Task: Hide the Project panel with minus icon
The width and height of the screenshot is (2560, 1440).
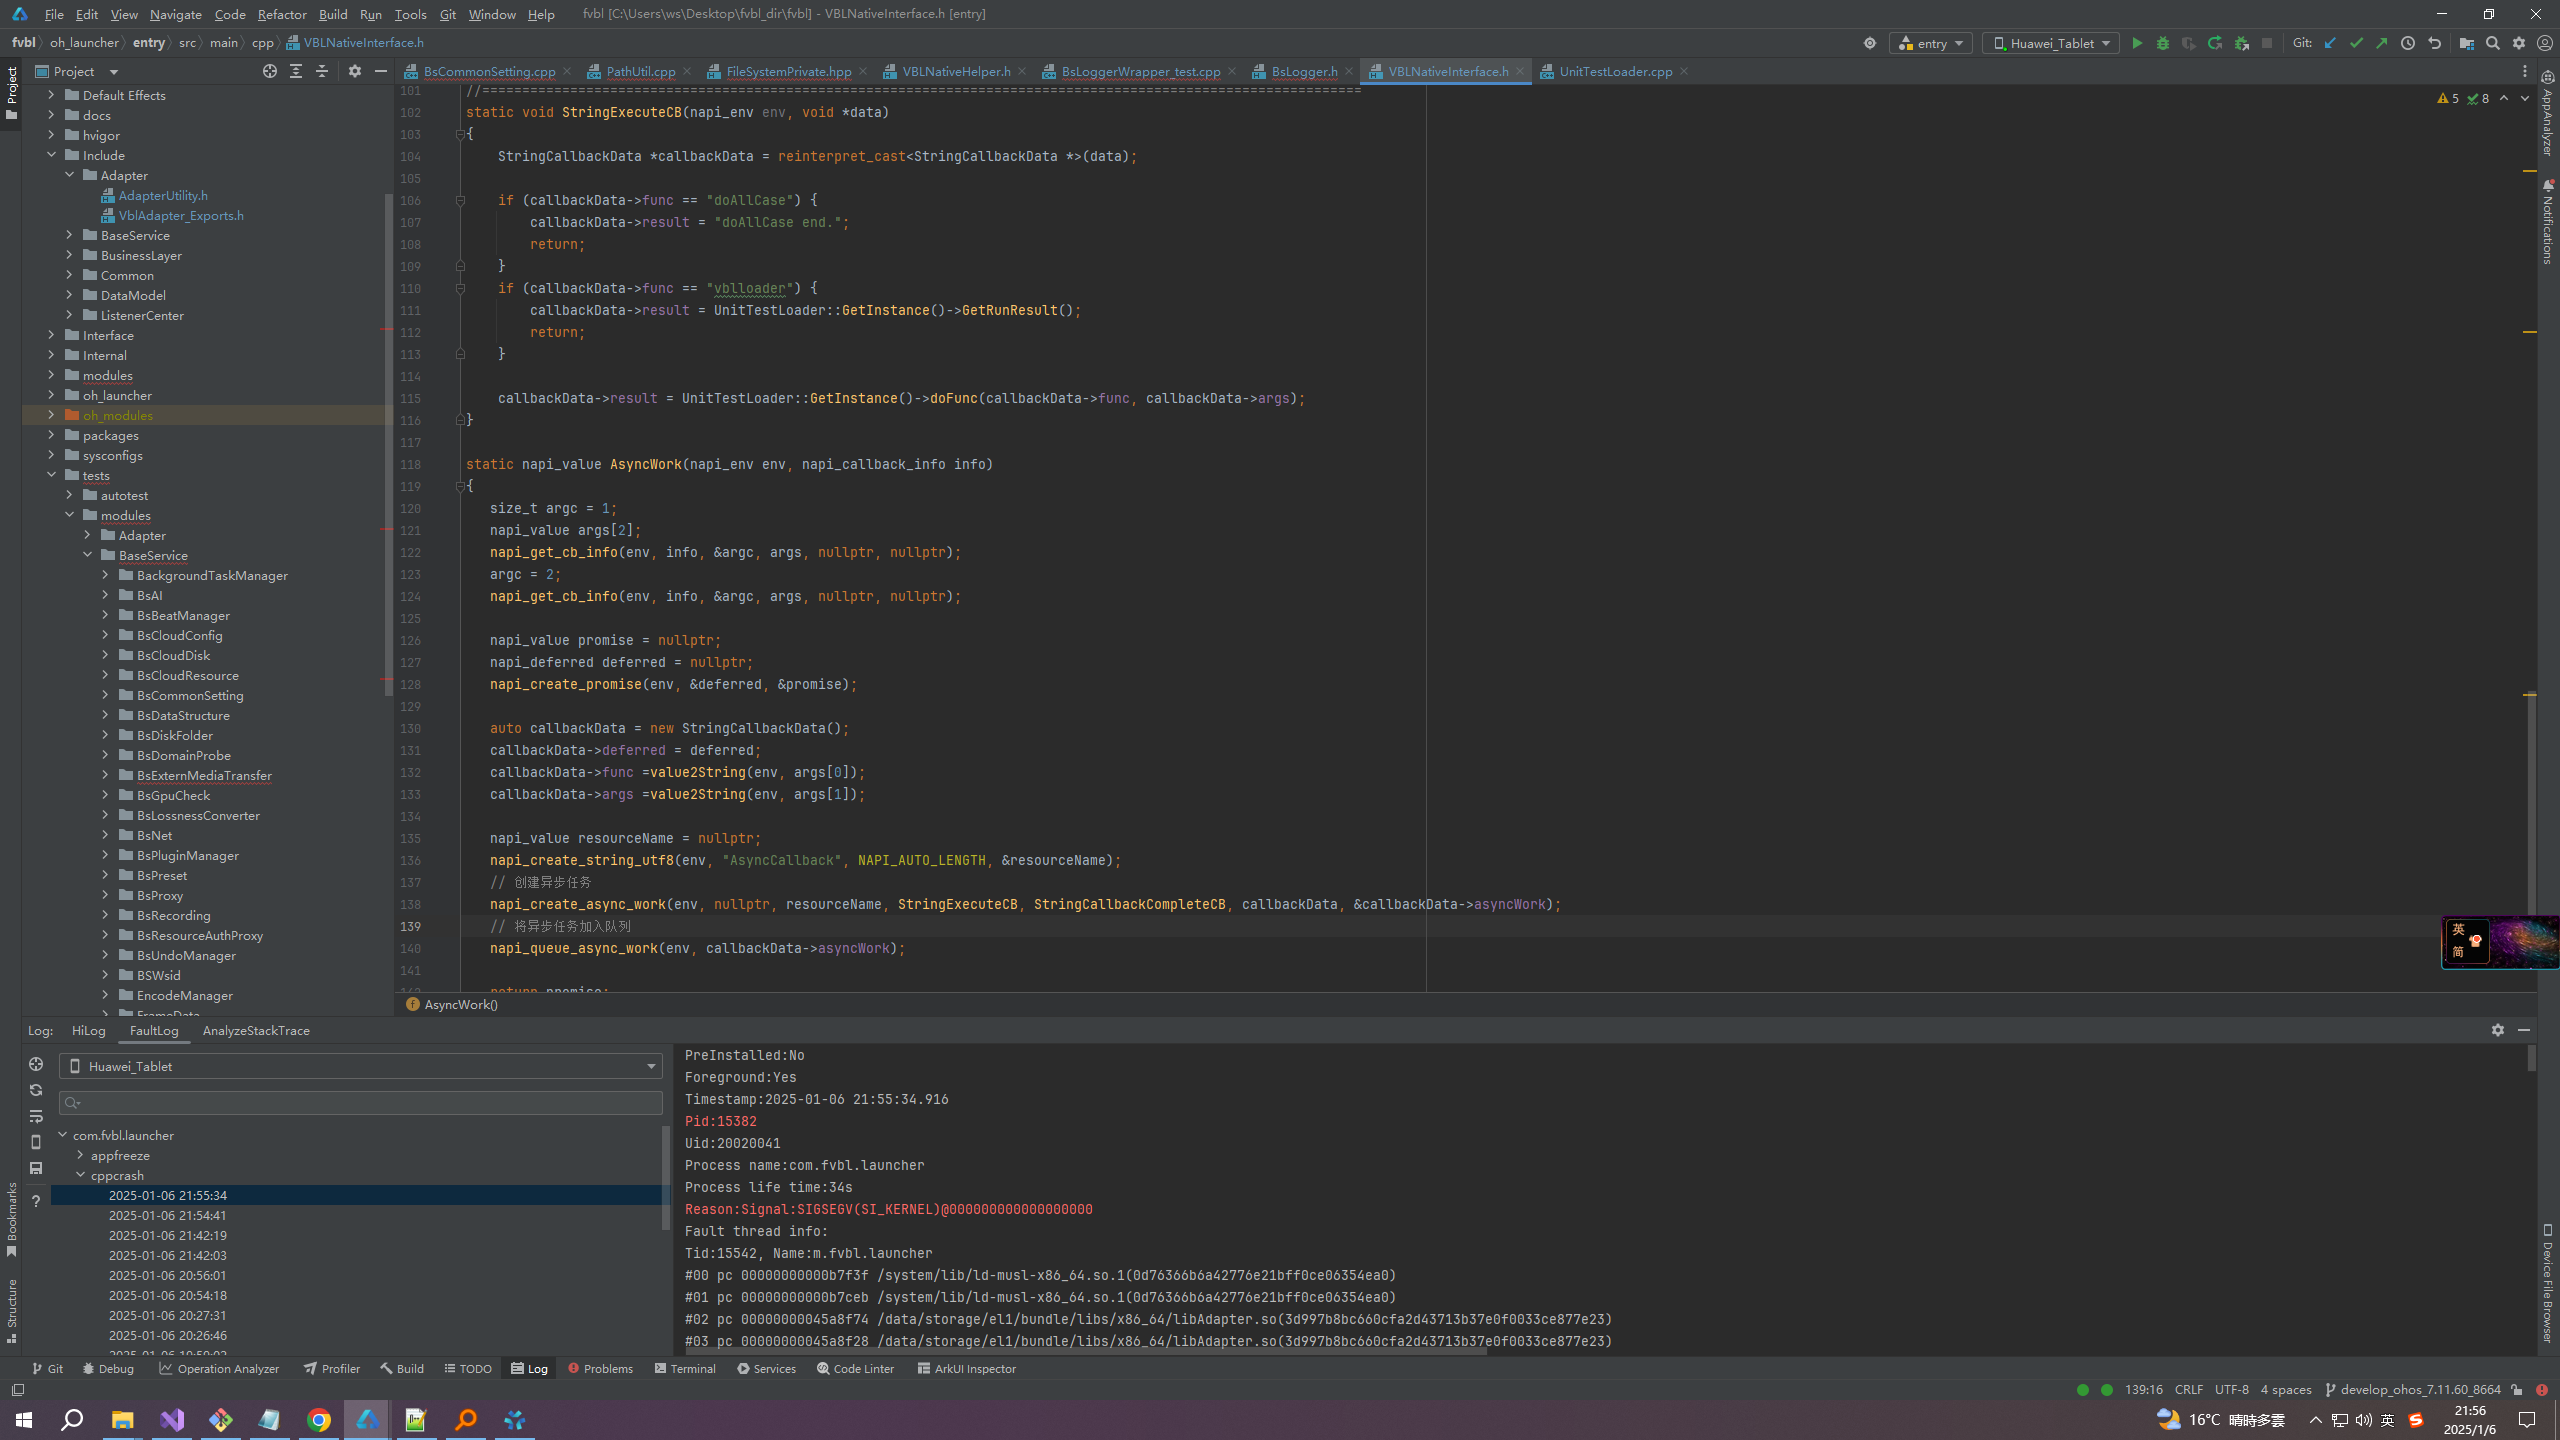Action: (381, 71)
